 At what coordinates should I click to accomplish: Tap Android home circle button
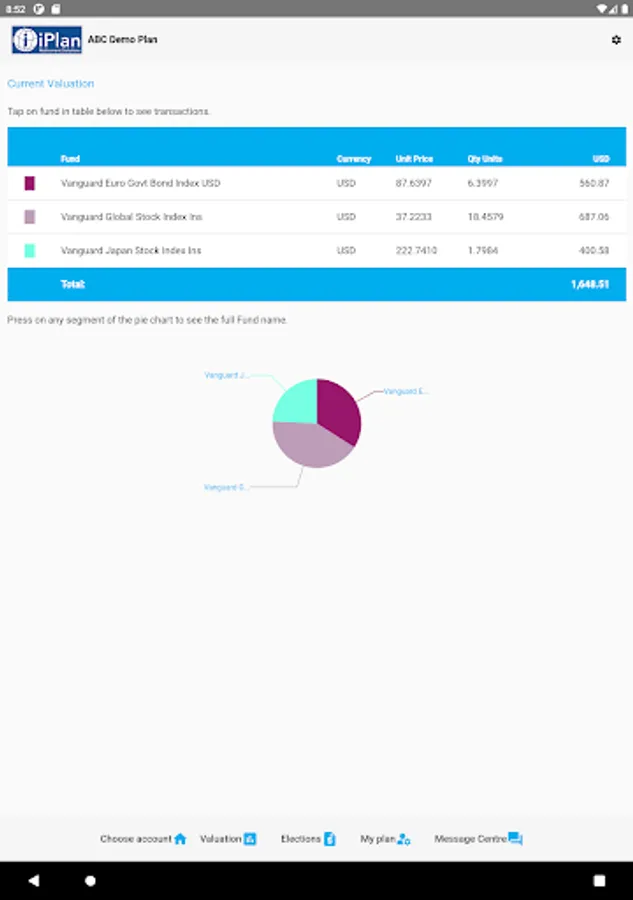(90, 880)
